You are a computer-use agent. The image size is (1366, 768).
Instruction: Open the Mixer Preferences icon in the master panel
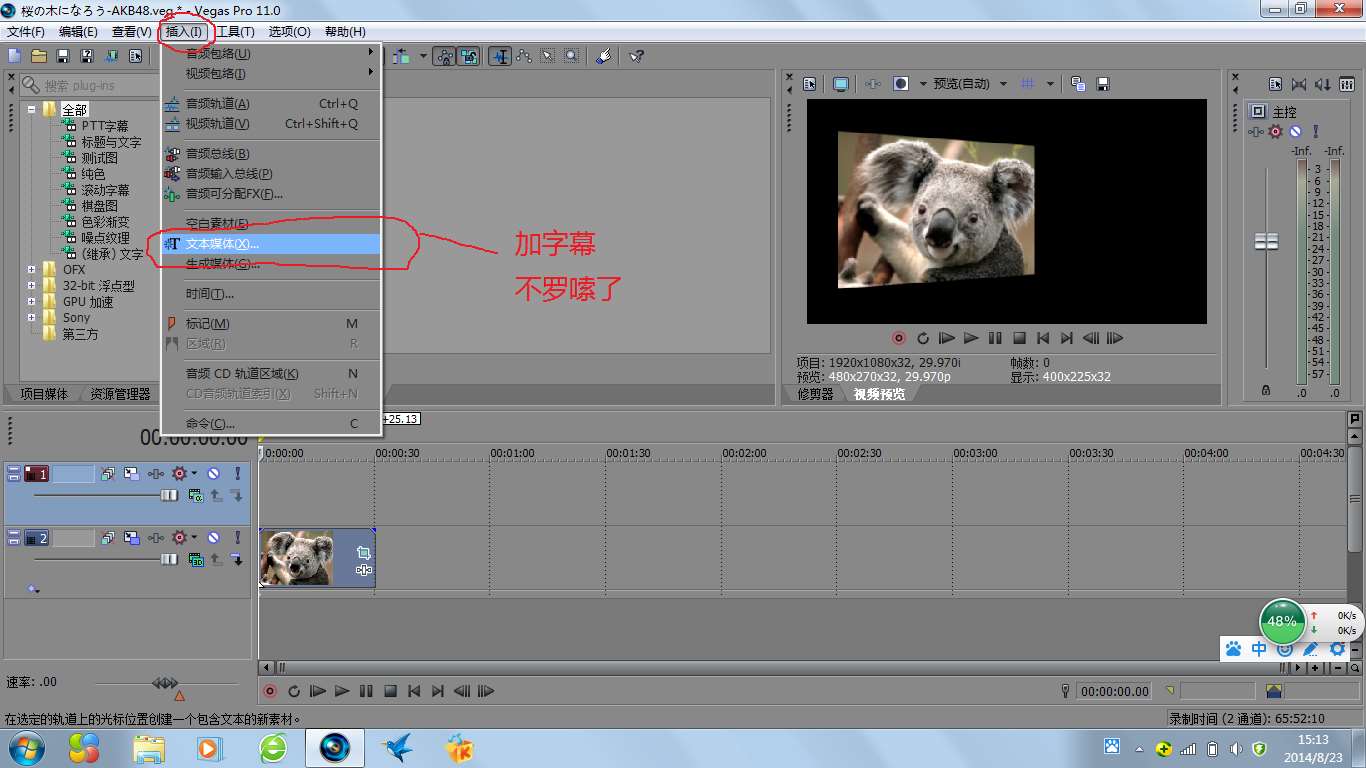pos(1347,84)
